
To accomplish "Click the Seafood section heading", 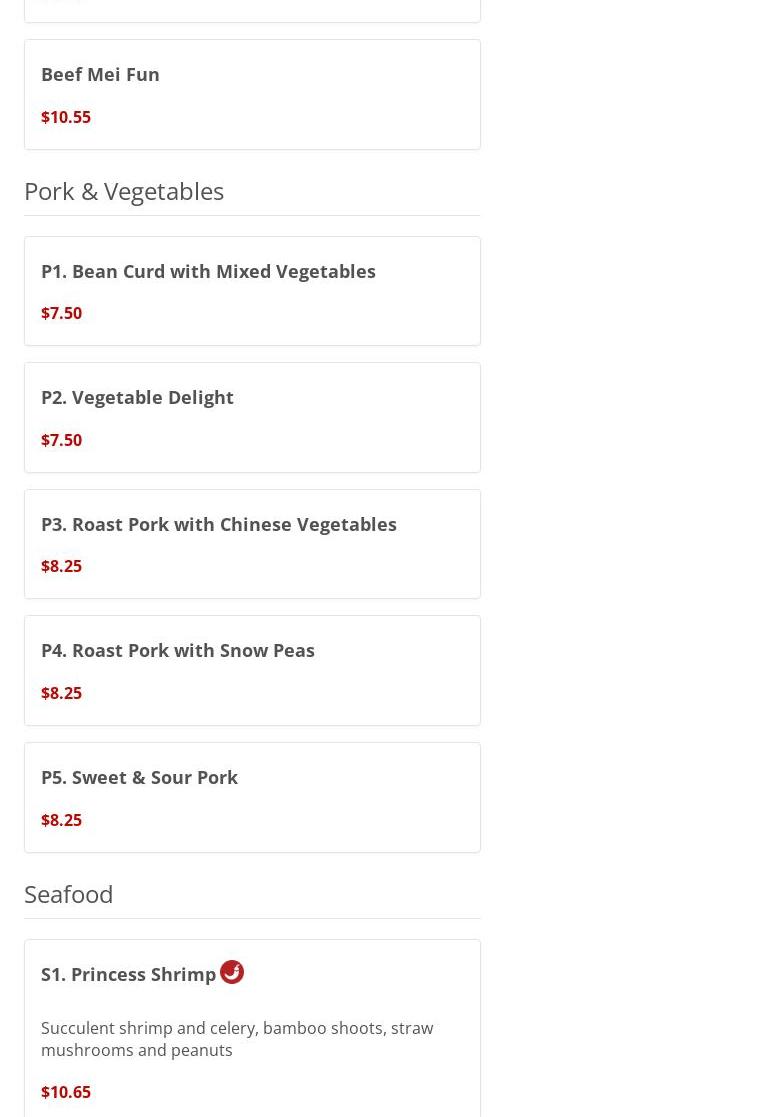I will pos(68,893).
